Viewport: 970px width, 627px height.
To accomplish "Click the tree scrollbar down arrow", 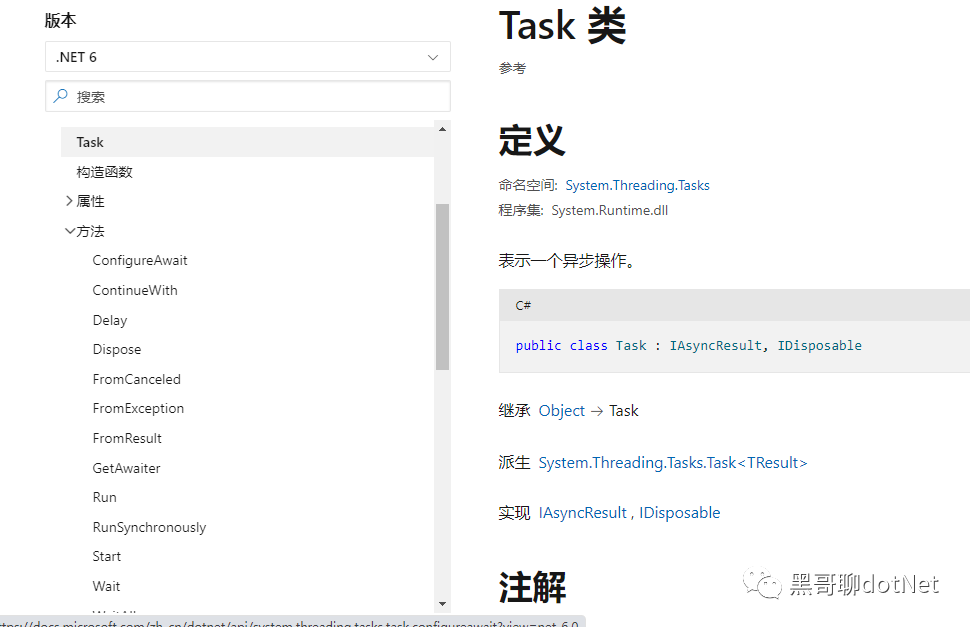I will point(442,604).
